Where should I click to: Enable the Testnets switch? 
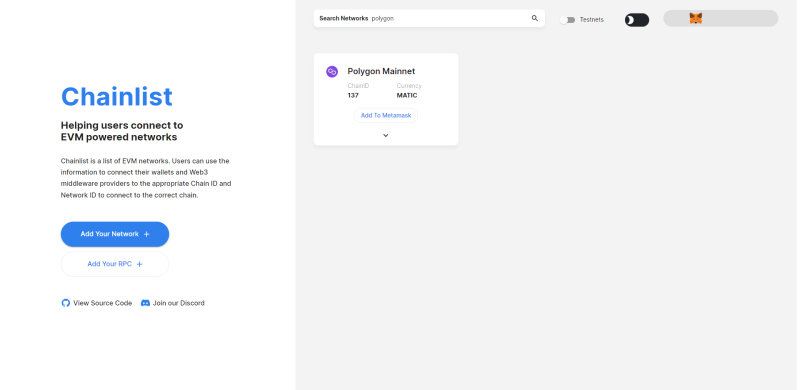567,20
